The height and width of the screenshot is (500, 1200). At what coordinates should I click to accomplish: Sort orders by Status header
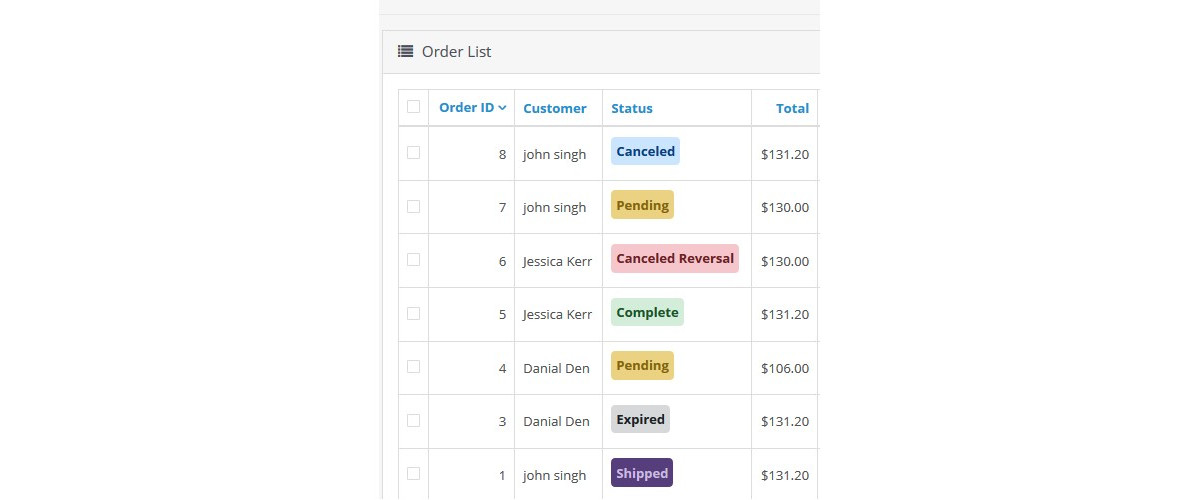click(632, 108)
